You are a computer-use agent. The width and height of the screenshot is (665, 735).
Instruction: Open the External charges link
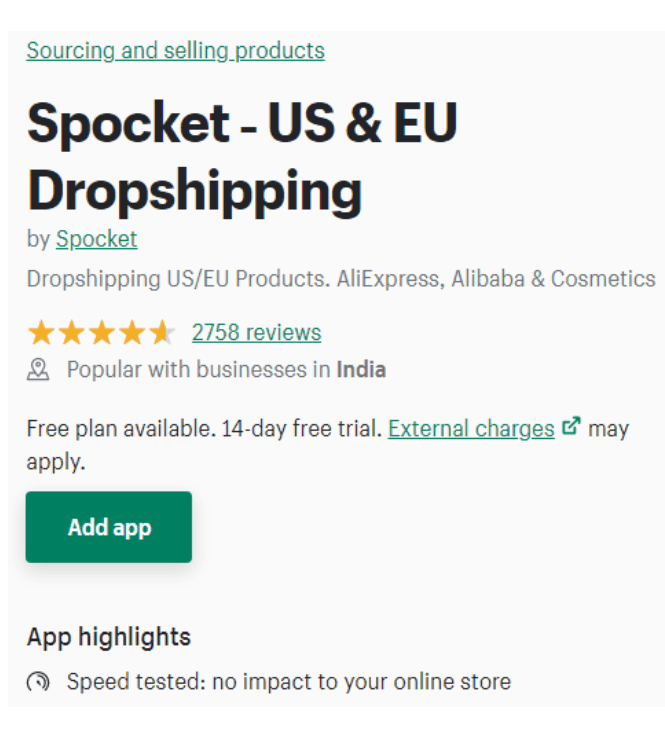pos(471,429)
